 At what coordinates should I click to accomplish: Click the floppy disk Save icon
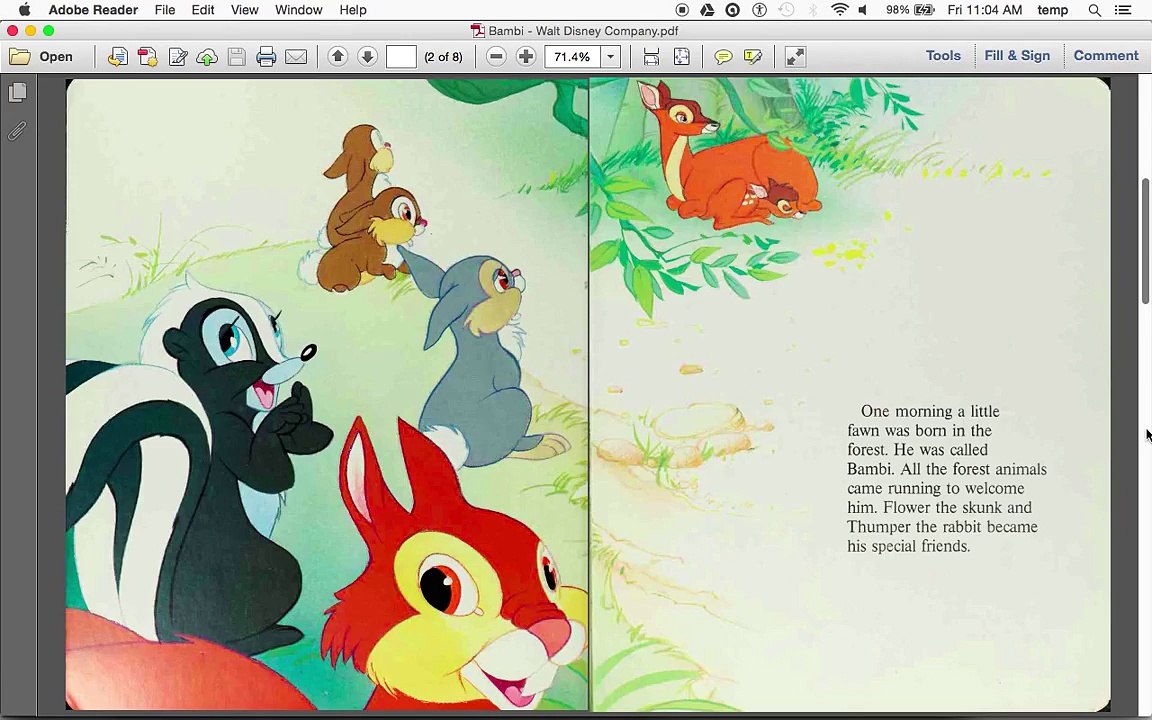click(237, 57)
